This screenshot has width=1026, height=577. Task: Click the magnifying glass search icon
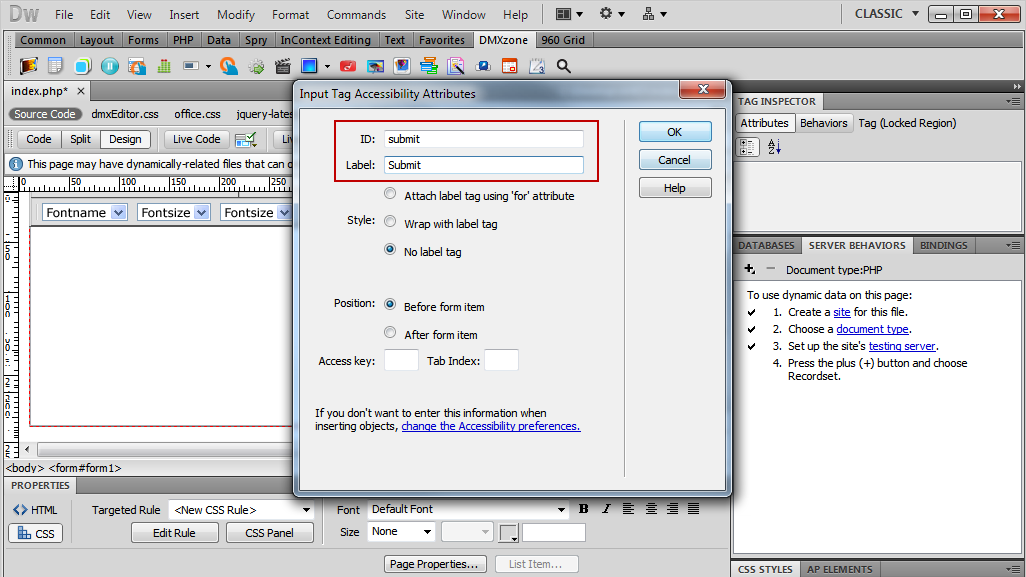click(563, 66)
